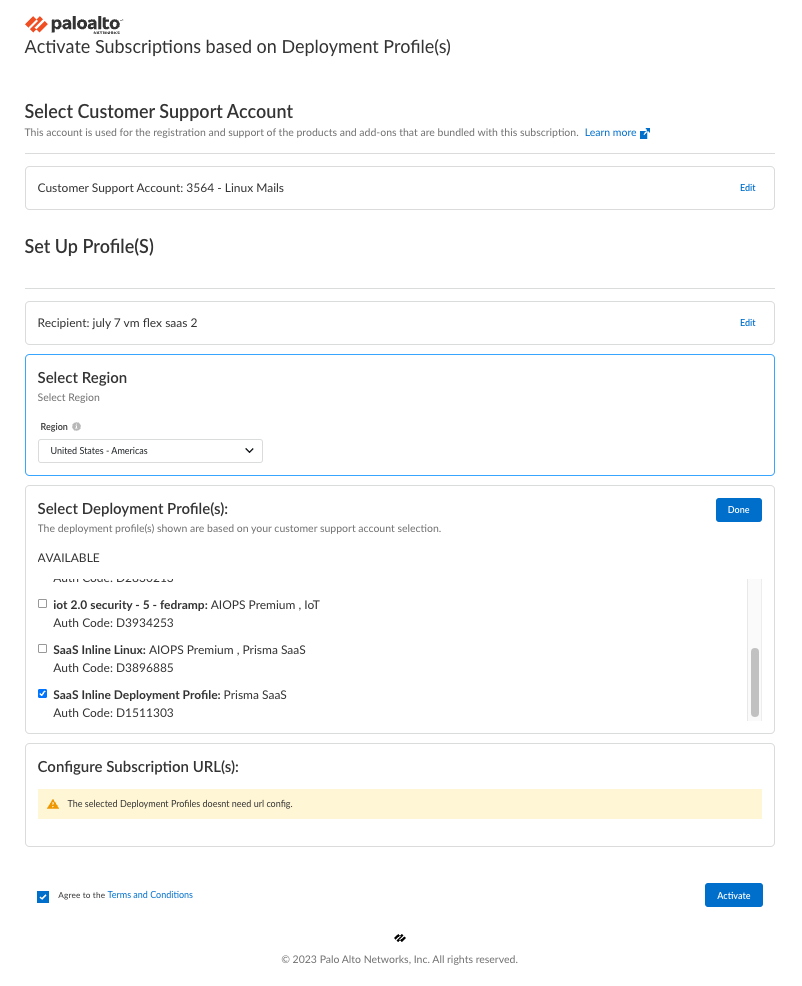Click the info icon next to Region
802x986 pixels.
coord(77,427)
